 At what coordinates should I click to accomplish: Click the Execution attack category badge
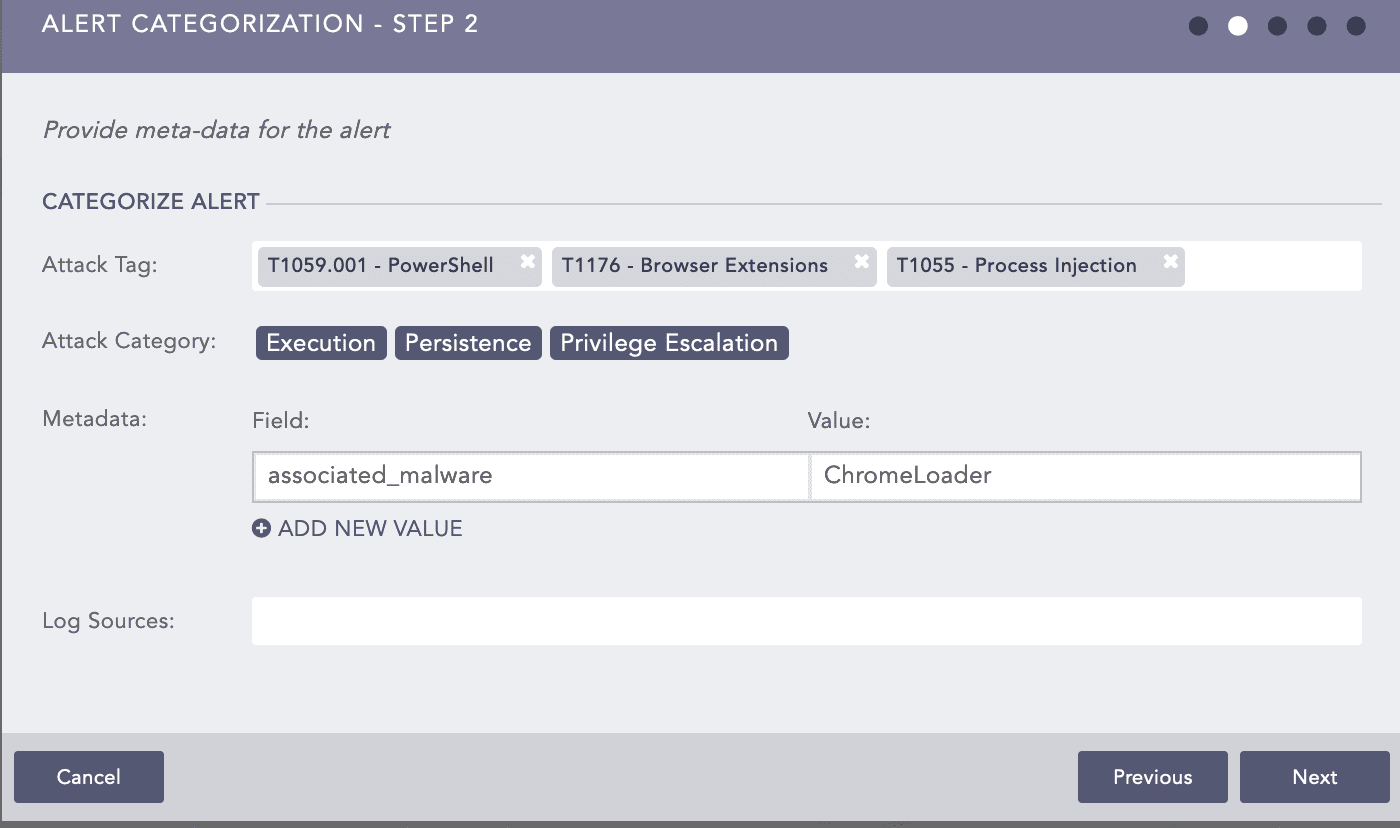pos(321,343)
